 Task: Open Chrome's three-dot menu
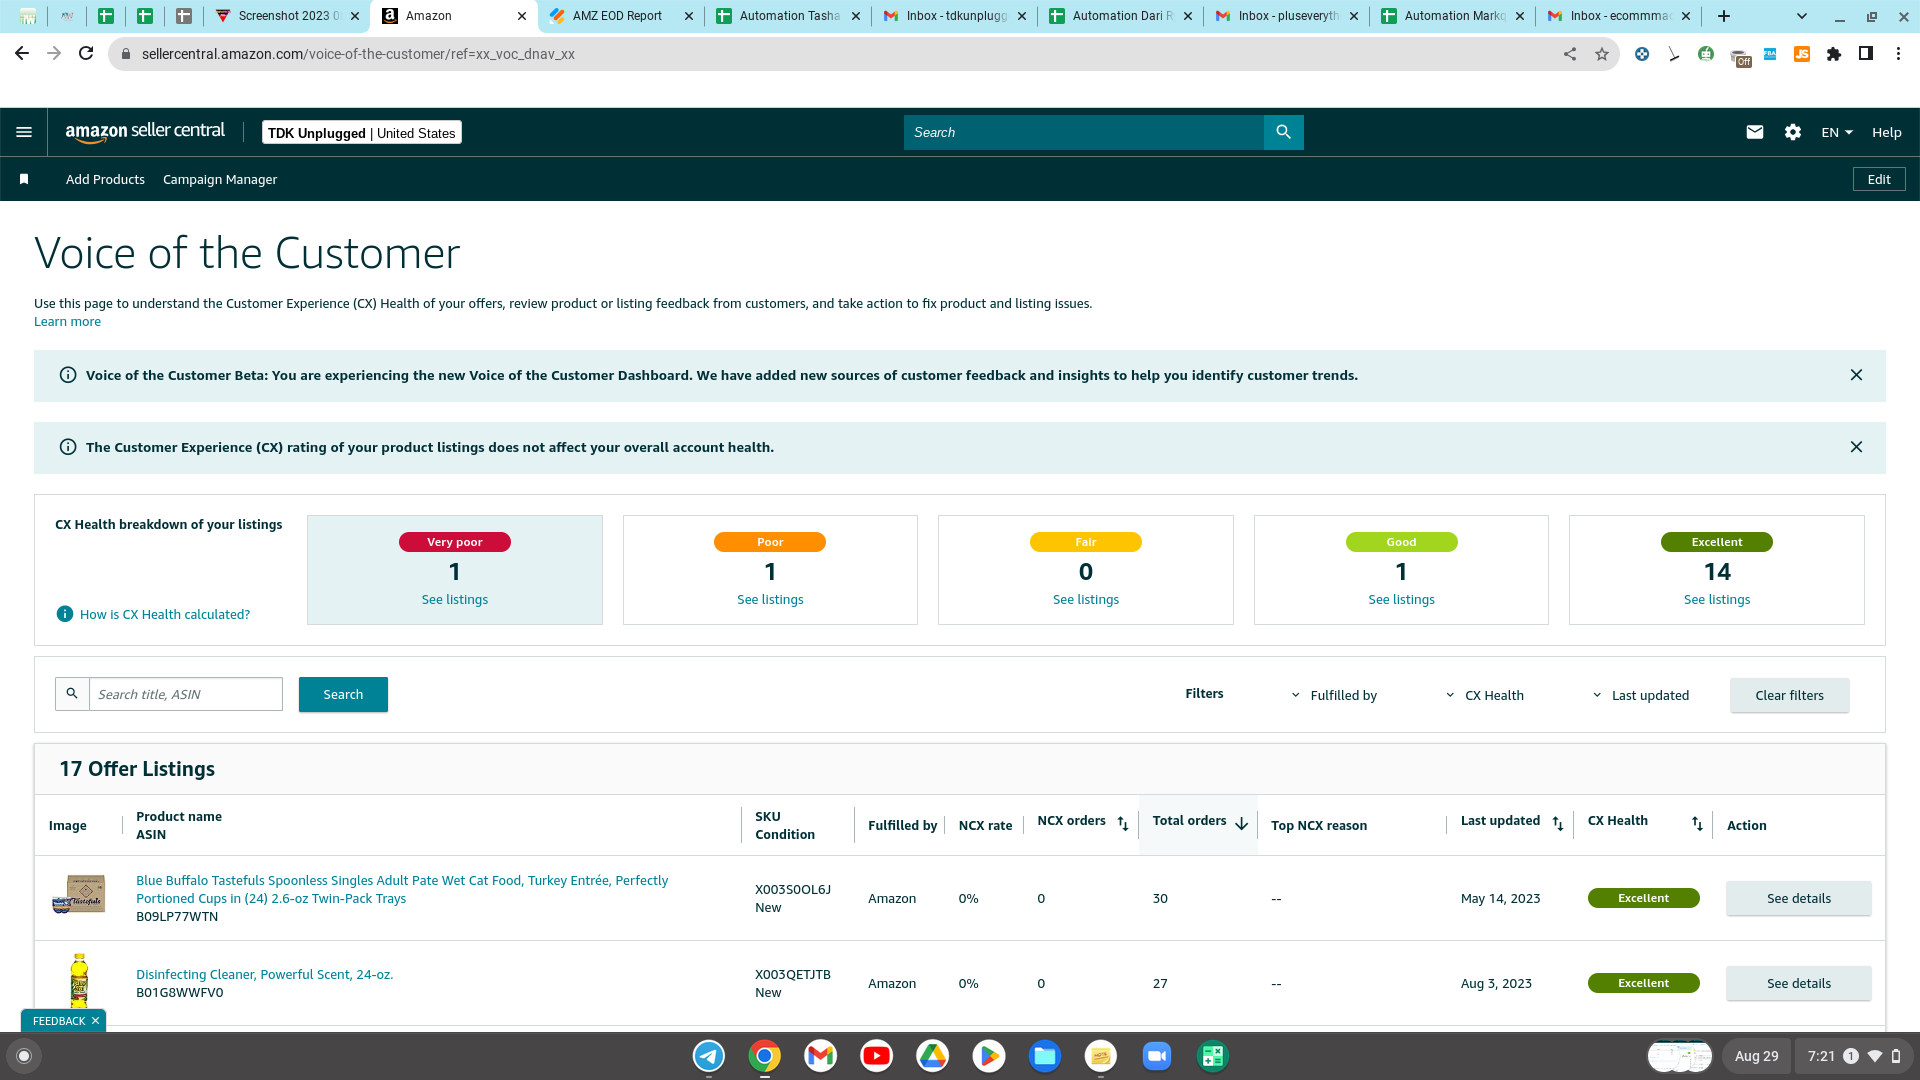tap(1898, 54)
